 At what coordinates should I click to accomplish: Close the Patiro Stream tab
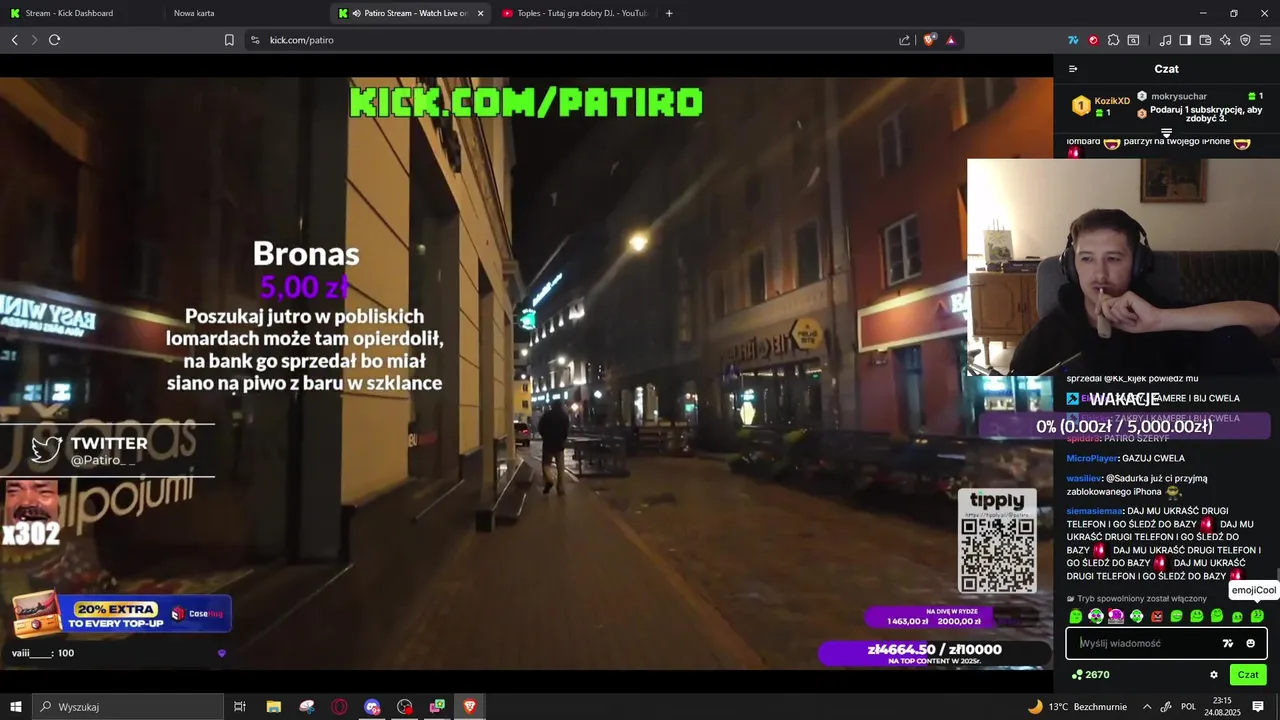(481, 13)
